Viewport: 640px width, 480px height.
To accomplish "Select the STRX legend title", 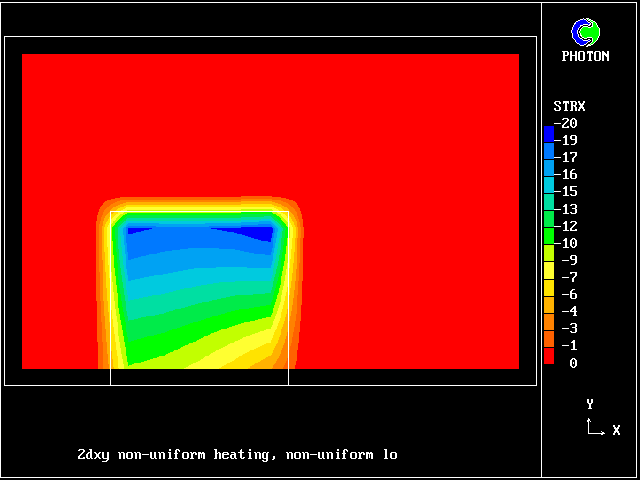I will (569, 106).
